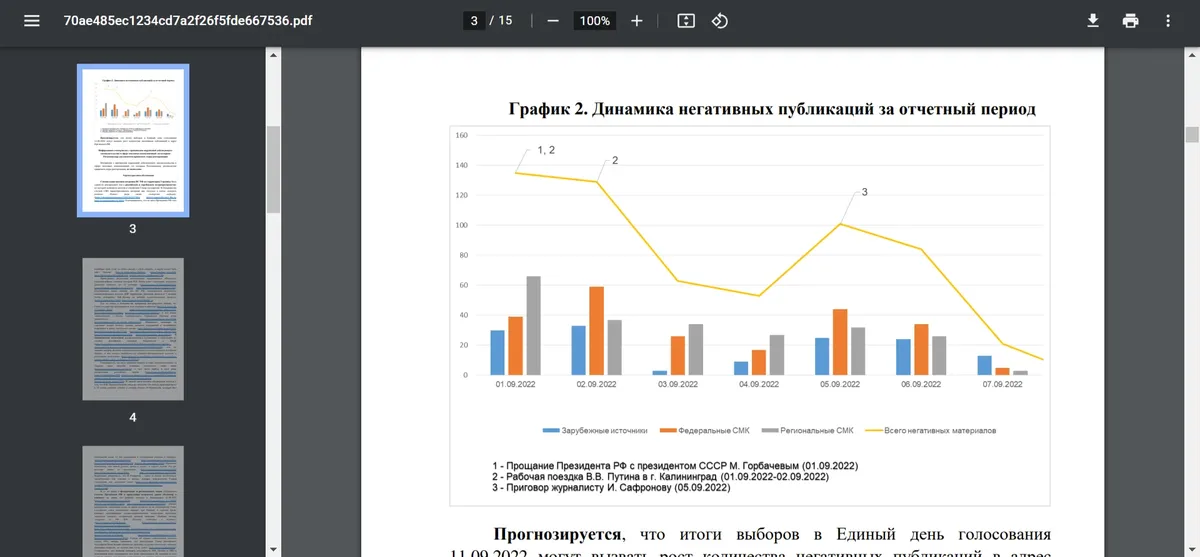The image size is (1200, 557).
Task: Click the blue Зарубежные источники legend swatch
Action: [551, 431]
